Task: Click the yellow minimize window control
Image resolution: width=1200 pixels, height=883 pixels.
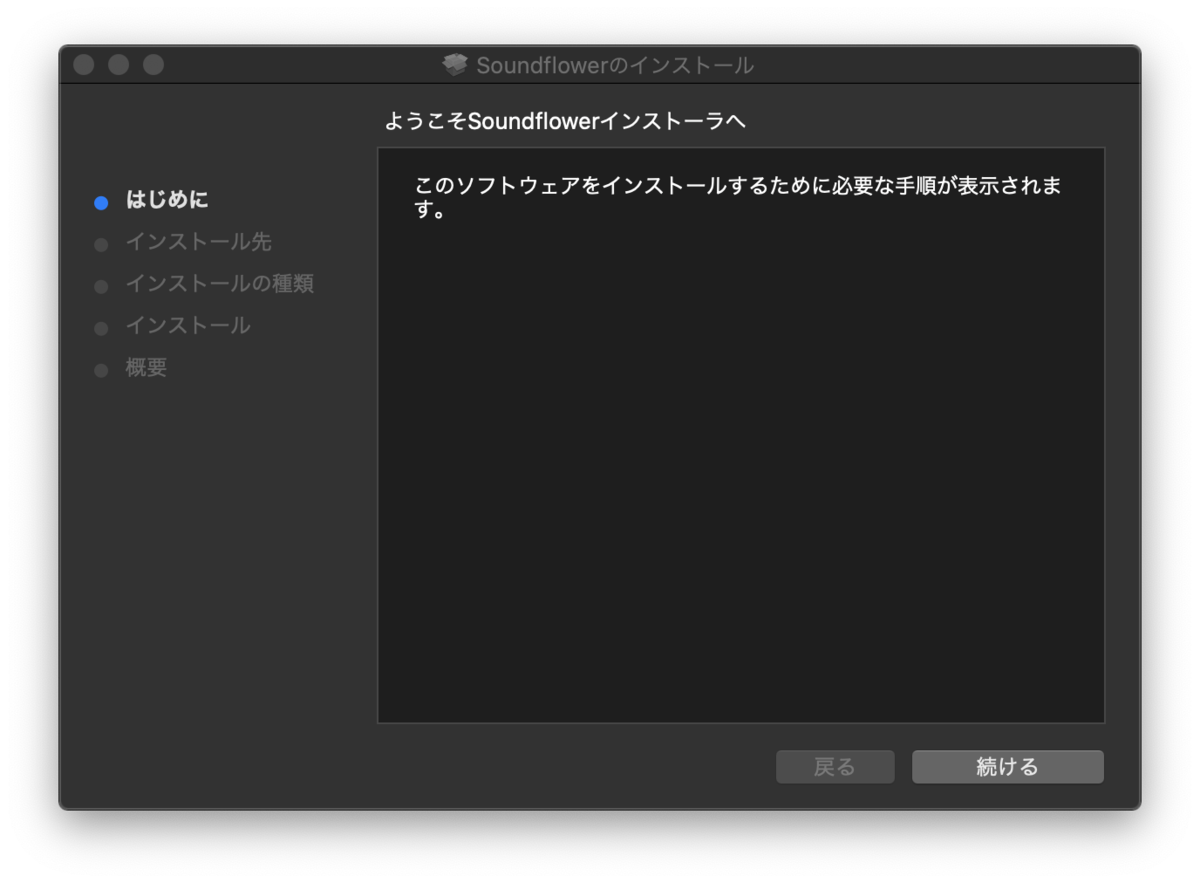Action: click(119, 63)
